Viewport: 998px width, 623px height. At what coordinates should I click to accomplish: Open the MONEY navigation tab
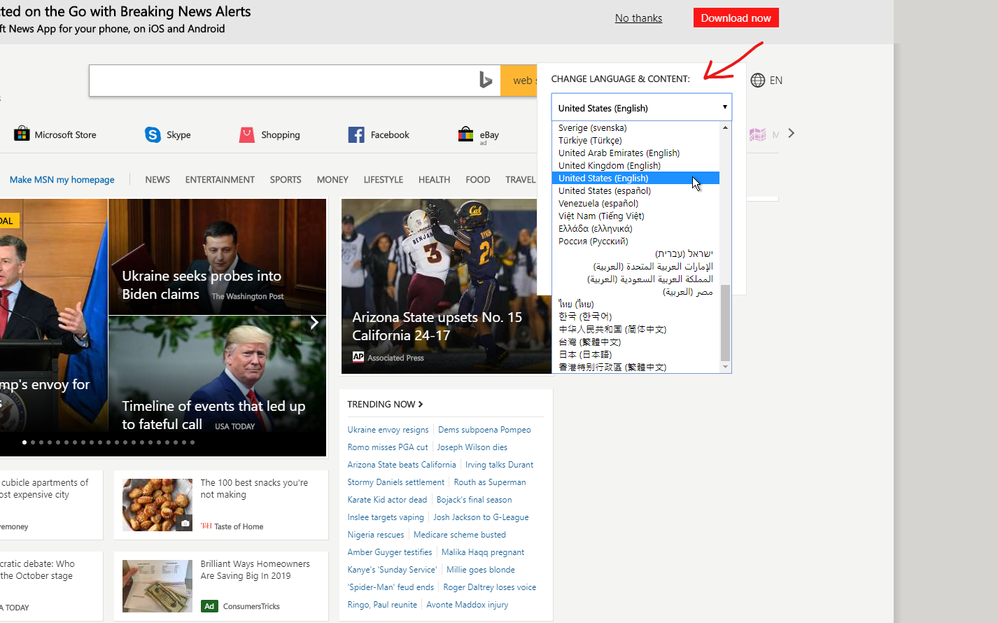tap(332, 179)
